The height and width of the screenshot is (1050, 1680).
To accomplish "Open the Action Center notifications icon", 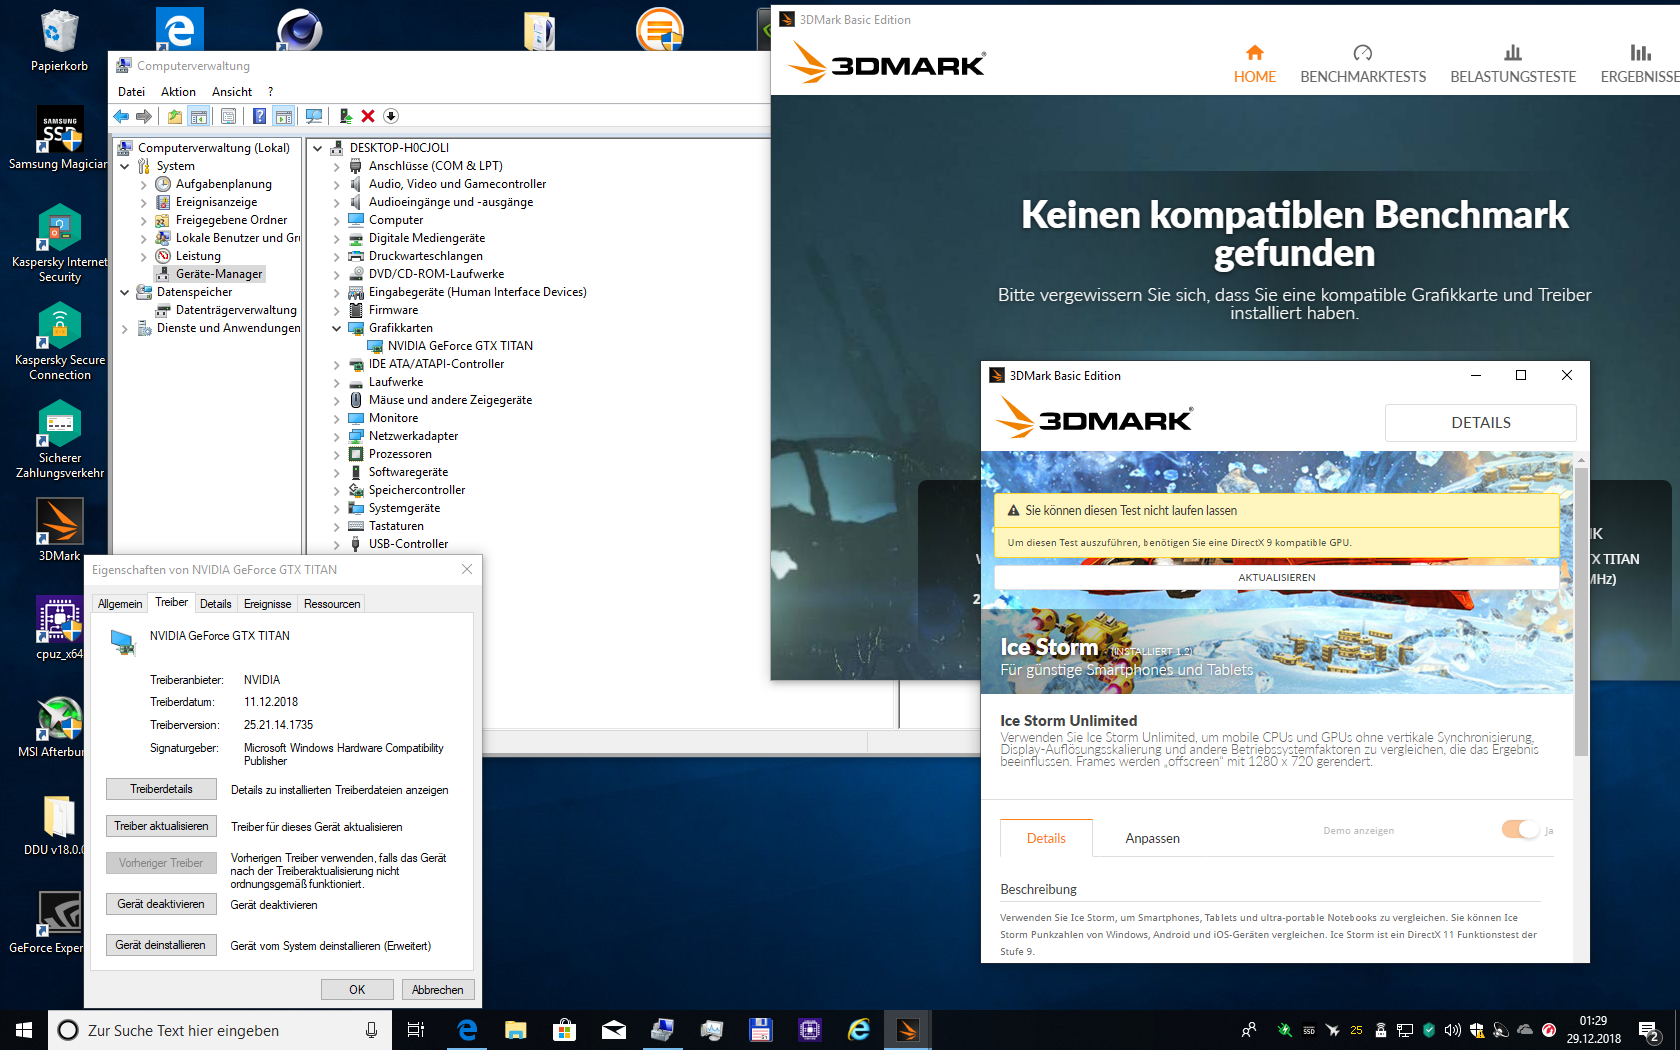I will pos(1650,1030).
